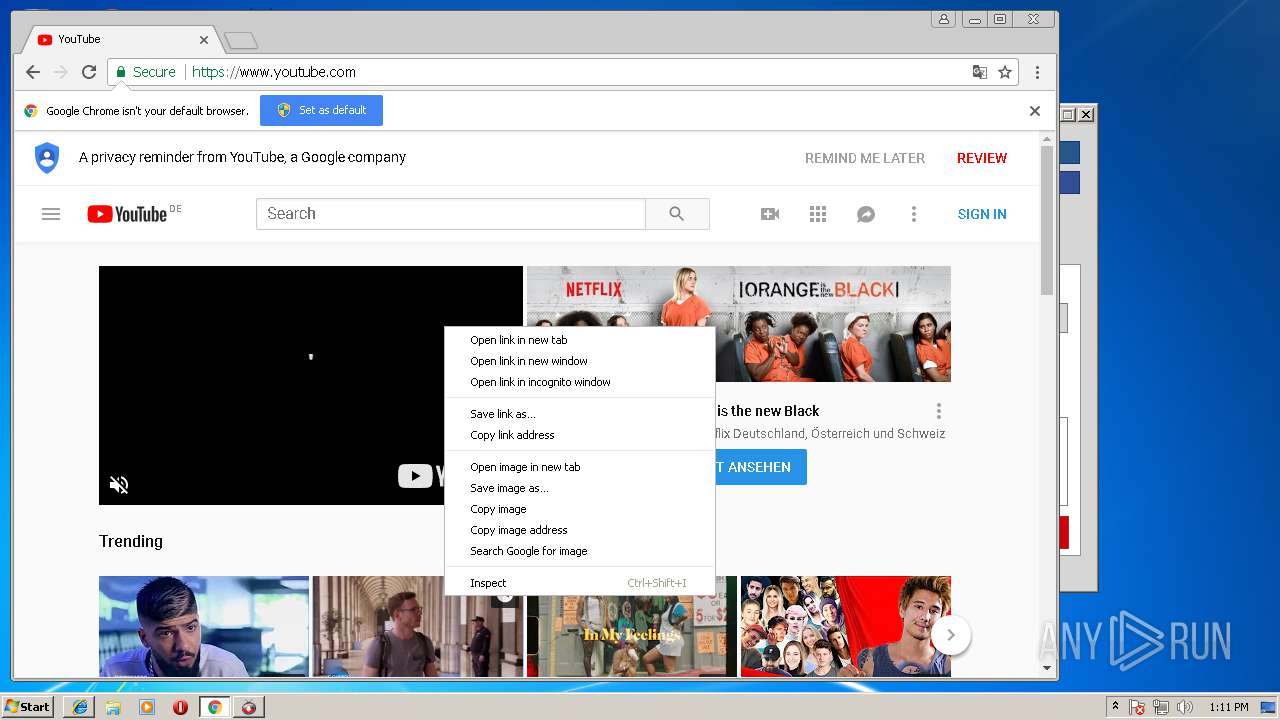Click the YouTube search input field

(451, 214)
